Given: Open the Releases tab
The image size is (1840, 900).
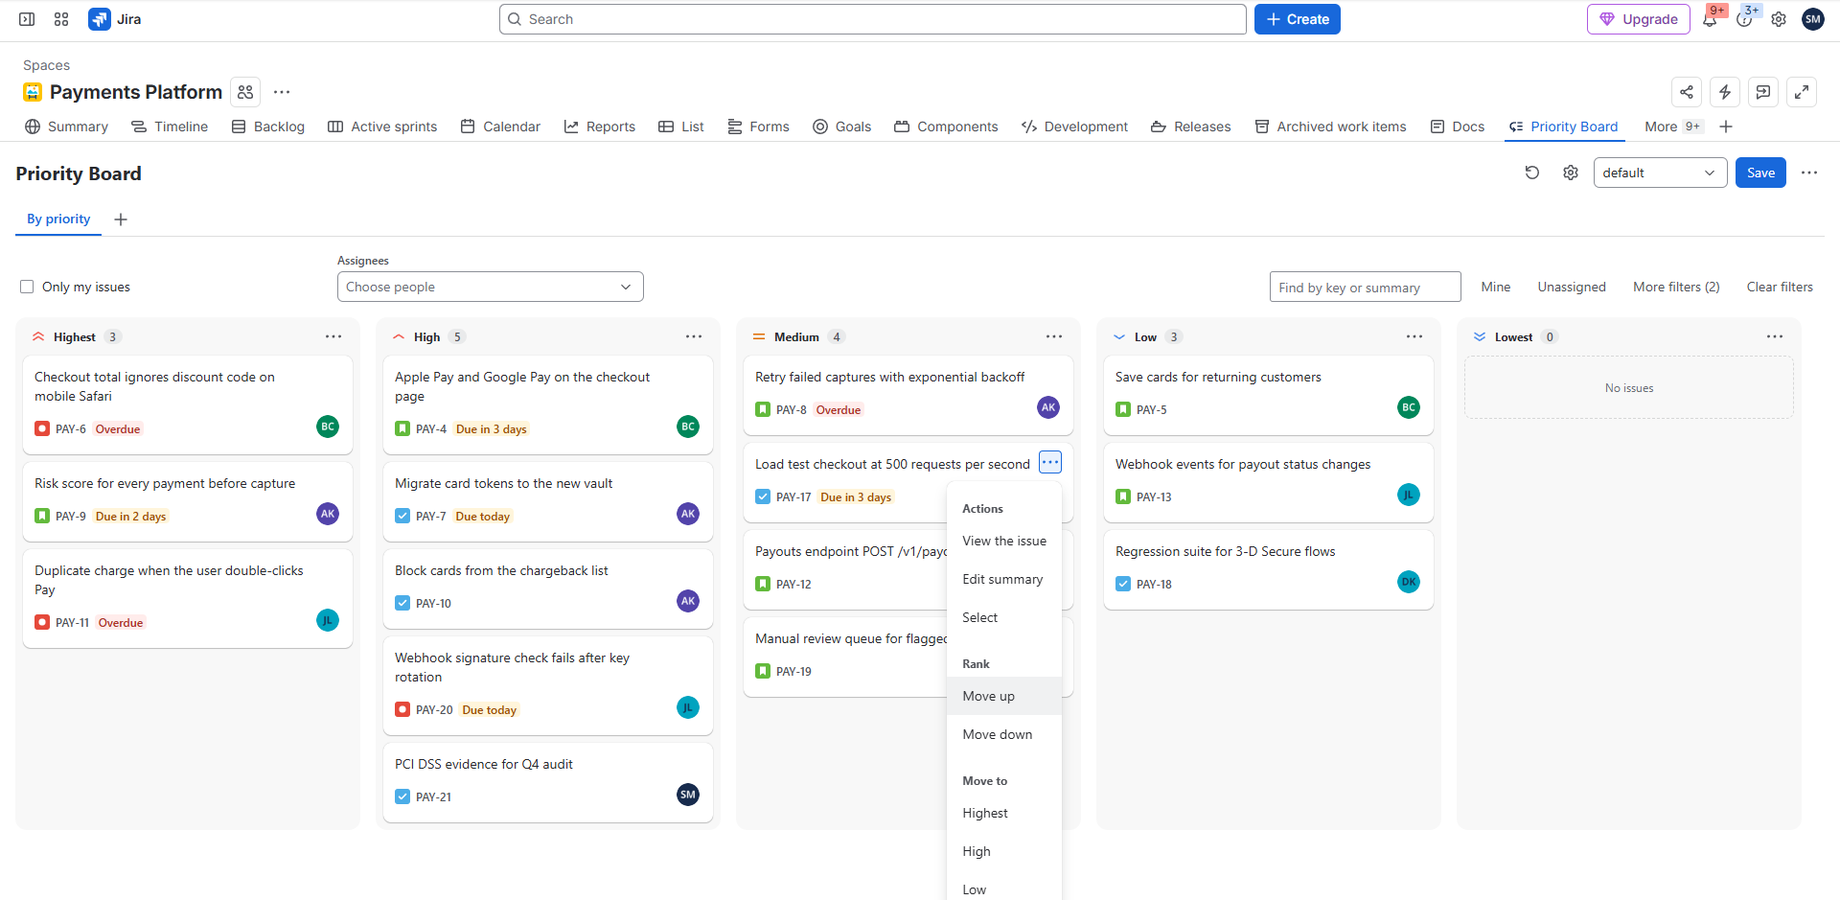Looking at the screenshot, I should (1191, 127).
